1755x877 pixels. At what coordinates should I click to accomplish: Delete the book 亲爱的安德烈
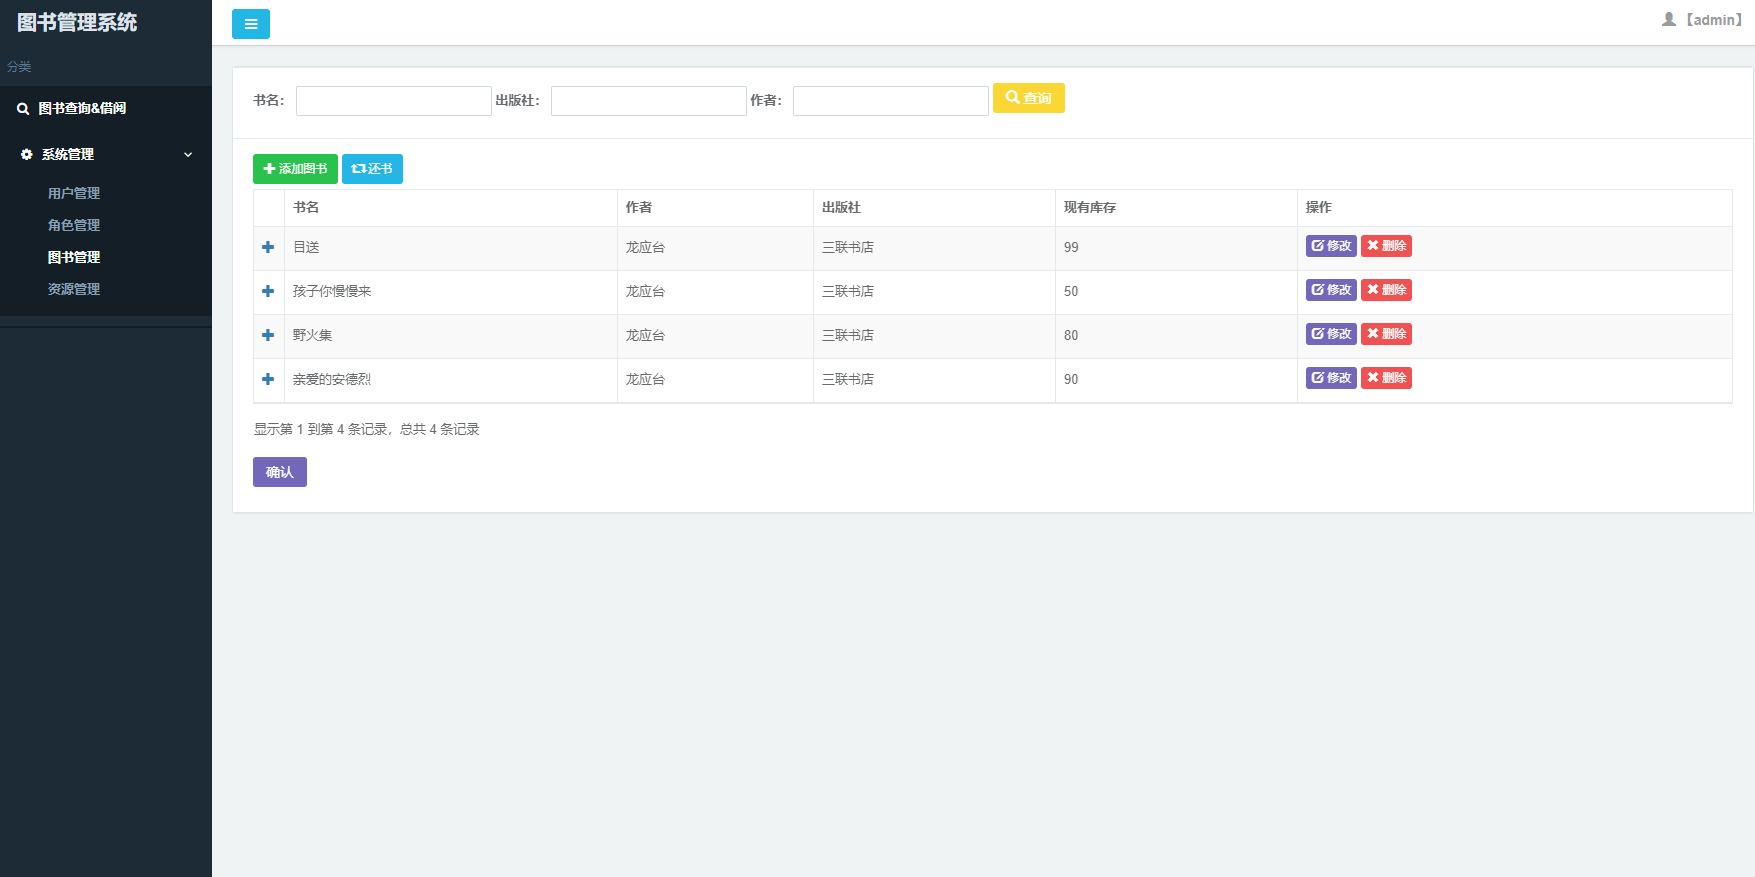point(1386,378)
